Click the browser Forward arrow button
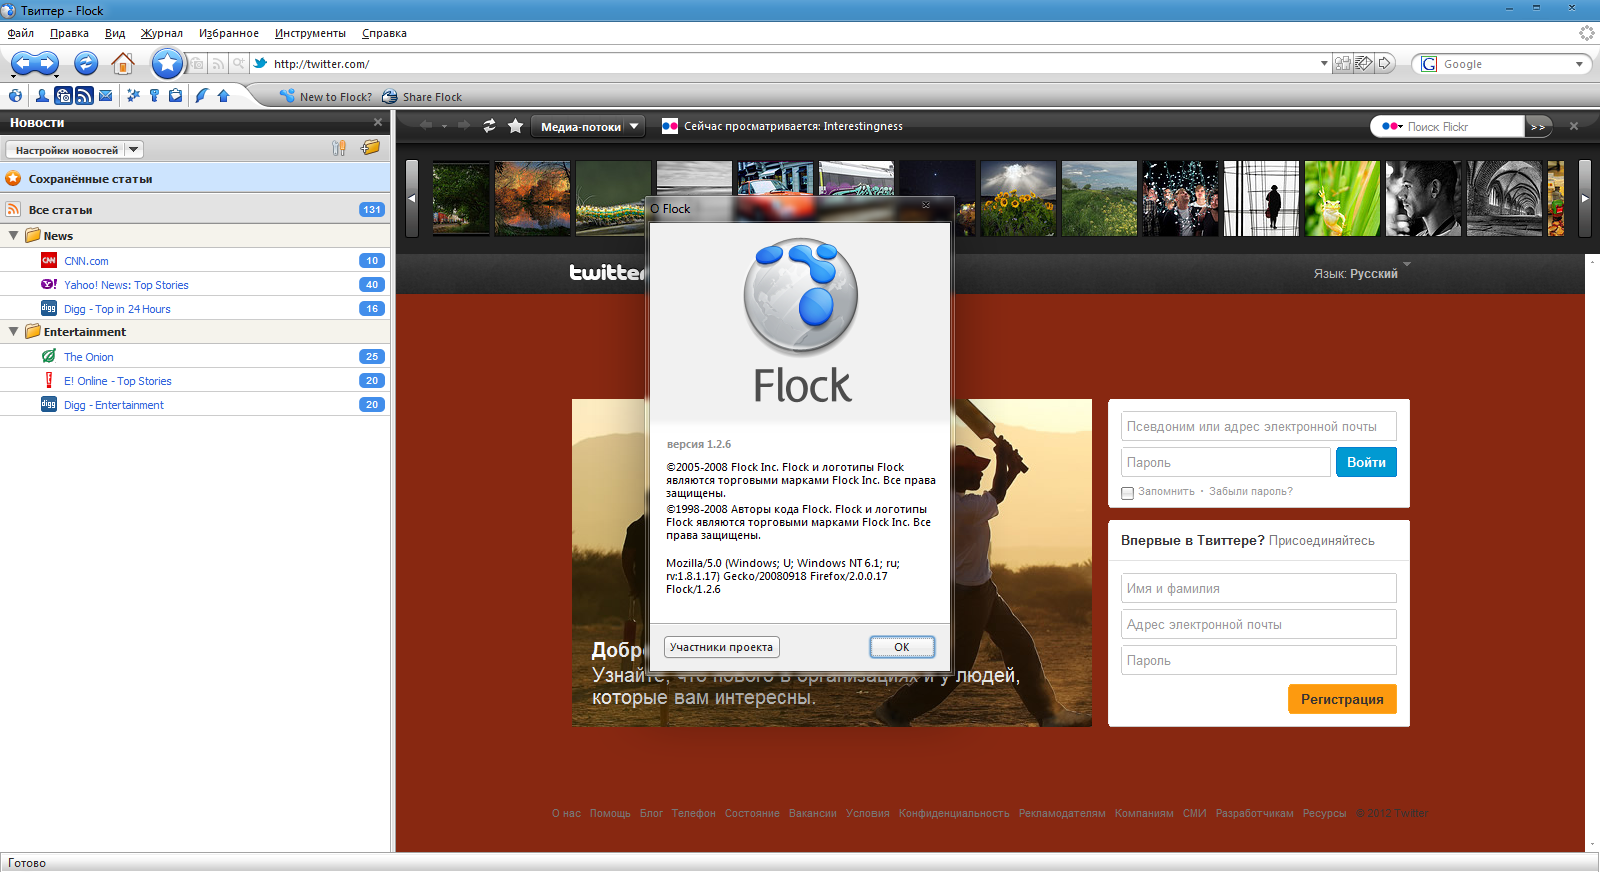Screen dimensions: 1600x872 pos(46,64)
